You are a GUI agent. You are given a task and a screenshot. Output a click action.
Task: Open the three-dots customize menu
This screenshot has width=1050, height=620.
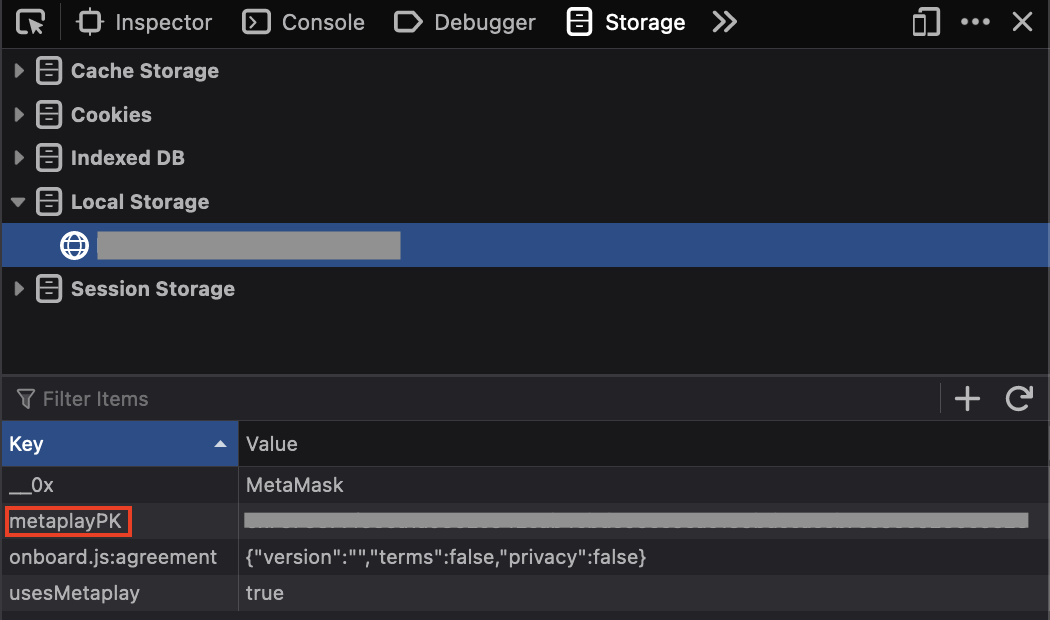(x=975, y=22)
